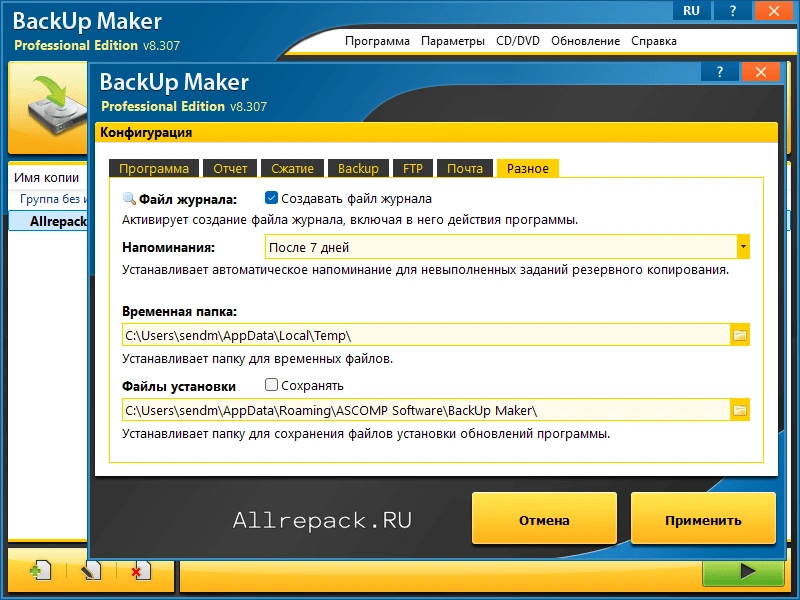Browse for temporary folder location
Screen dimensions: 800x600
point(740,335)
